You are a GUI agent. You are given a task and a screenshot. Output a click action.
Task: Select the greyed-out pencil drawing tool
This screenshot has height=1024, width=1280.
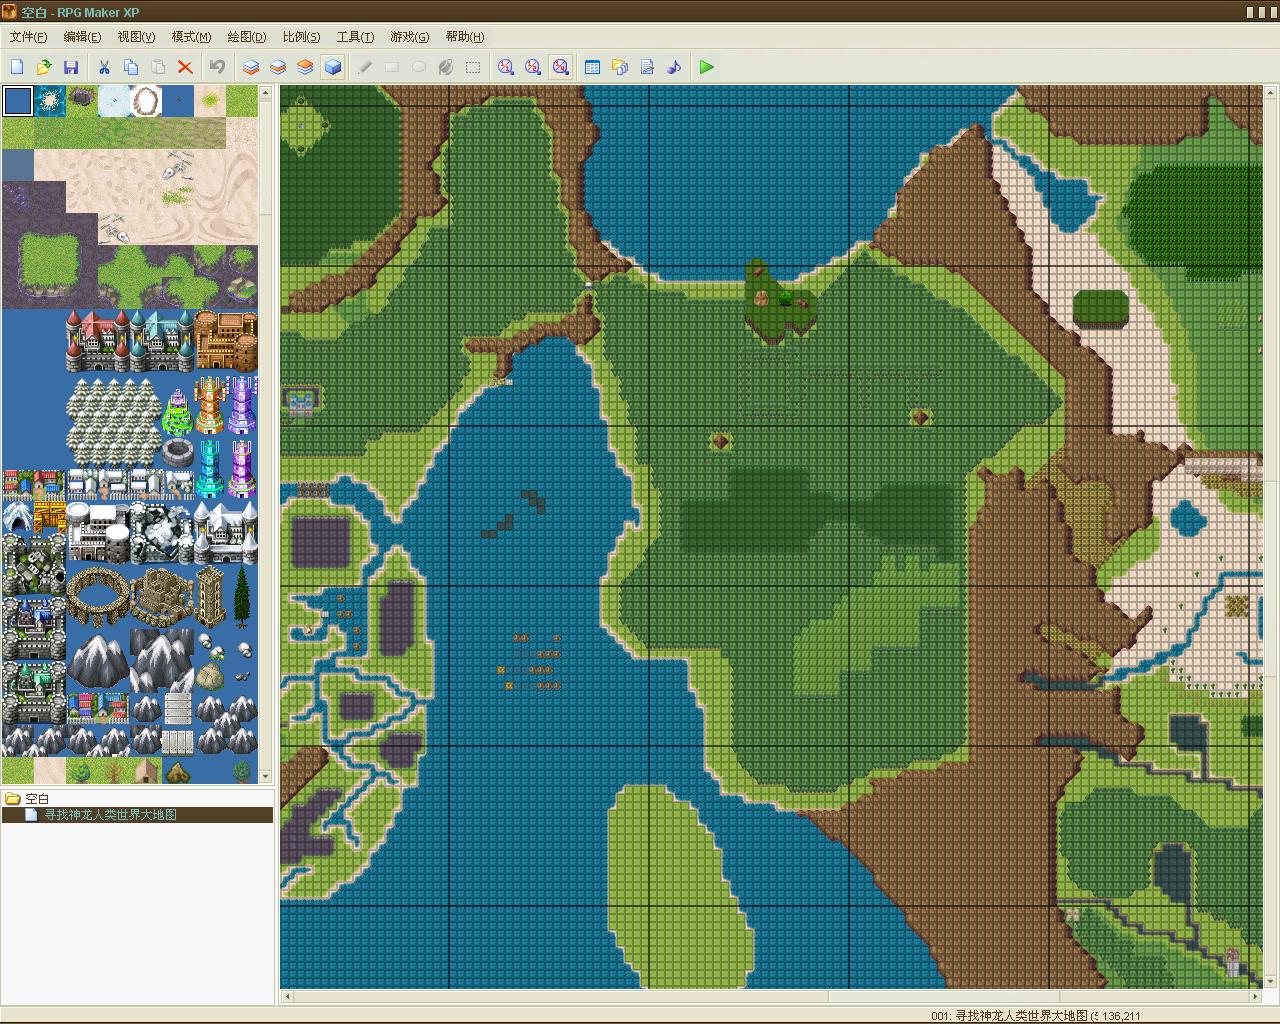(365, 67)
